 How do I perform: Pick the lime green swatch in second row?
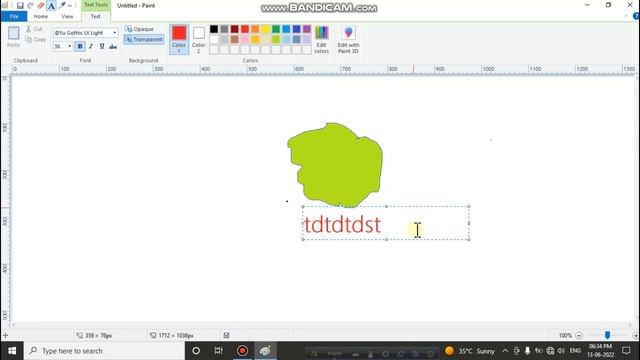click(x=276, y=39)
